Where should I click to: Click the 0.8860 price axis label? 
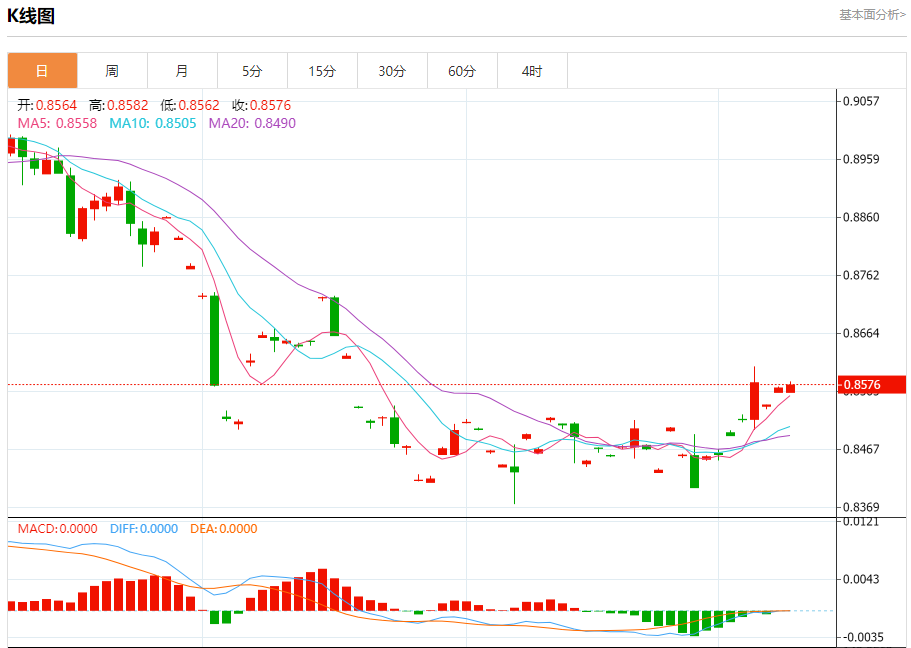[x=861, y=217]
